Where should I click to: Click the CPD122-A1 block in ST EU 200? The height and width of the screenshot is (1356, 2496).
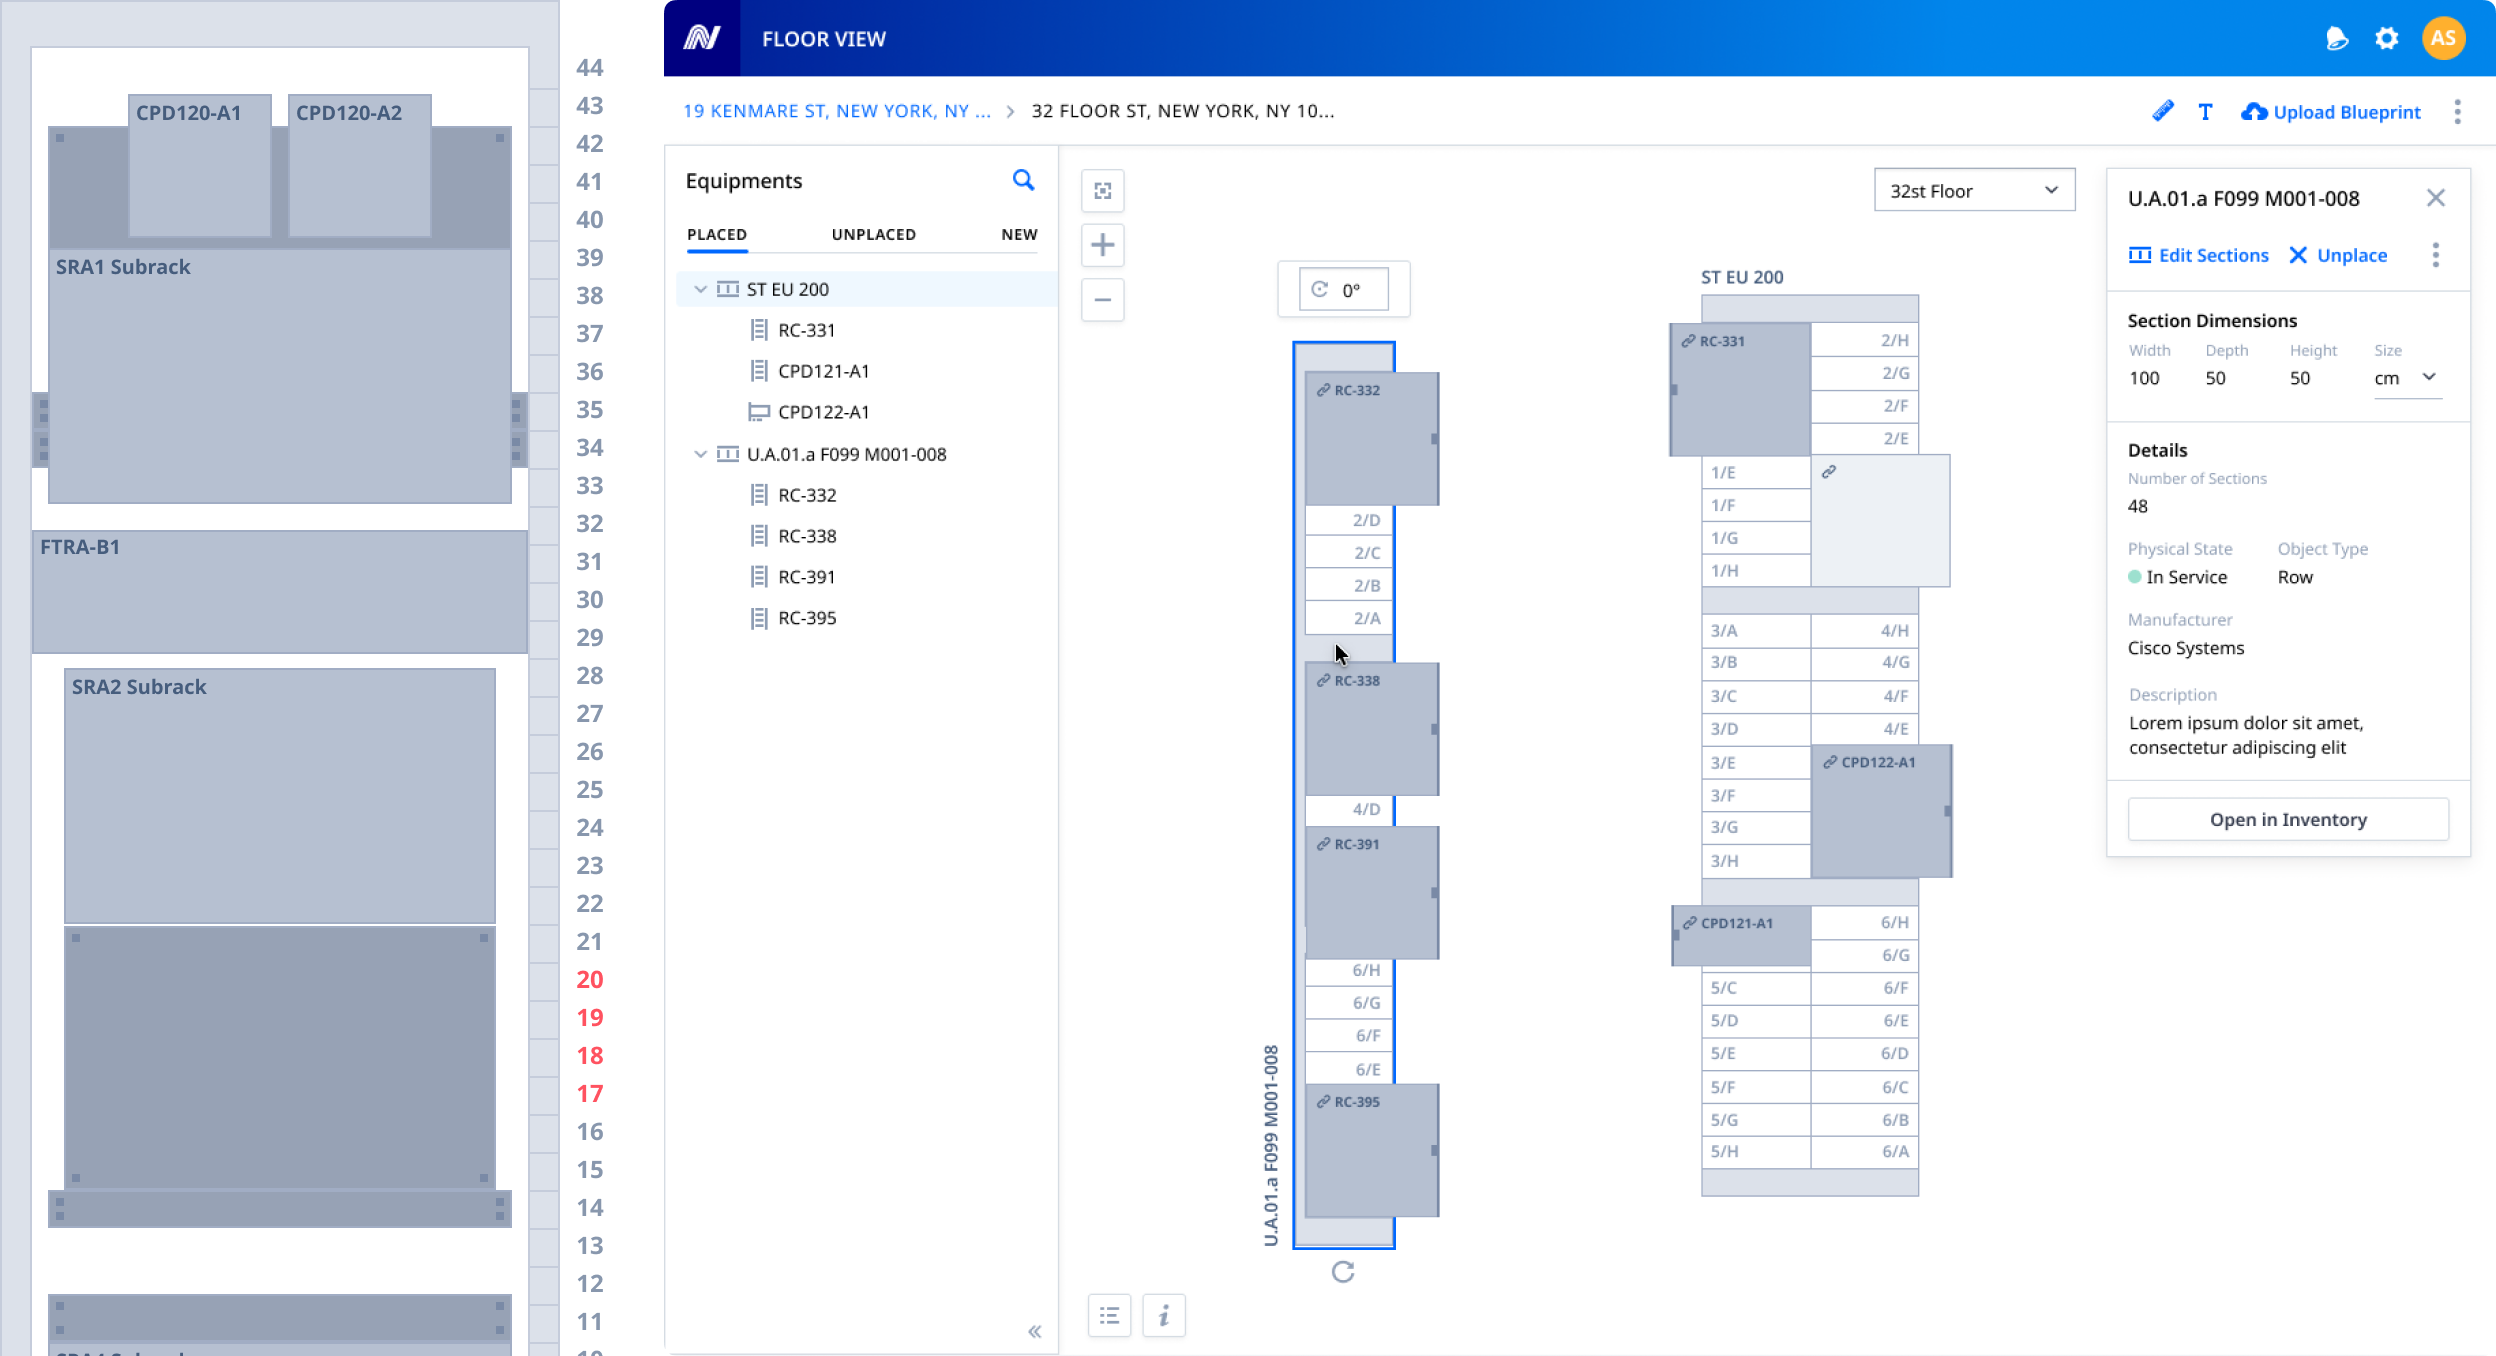point(1881,811)
